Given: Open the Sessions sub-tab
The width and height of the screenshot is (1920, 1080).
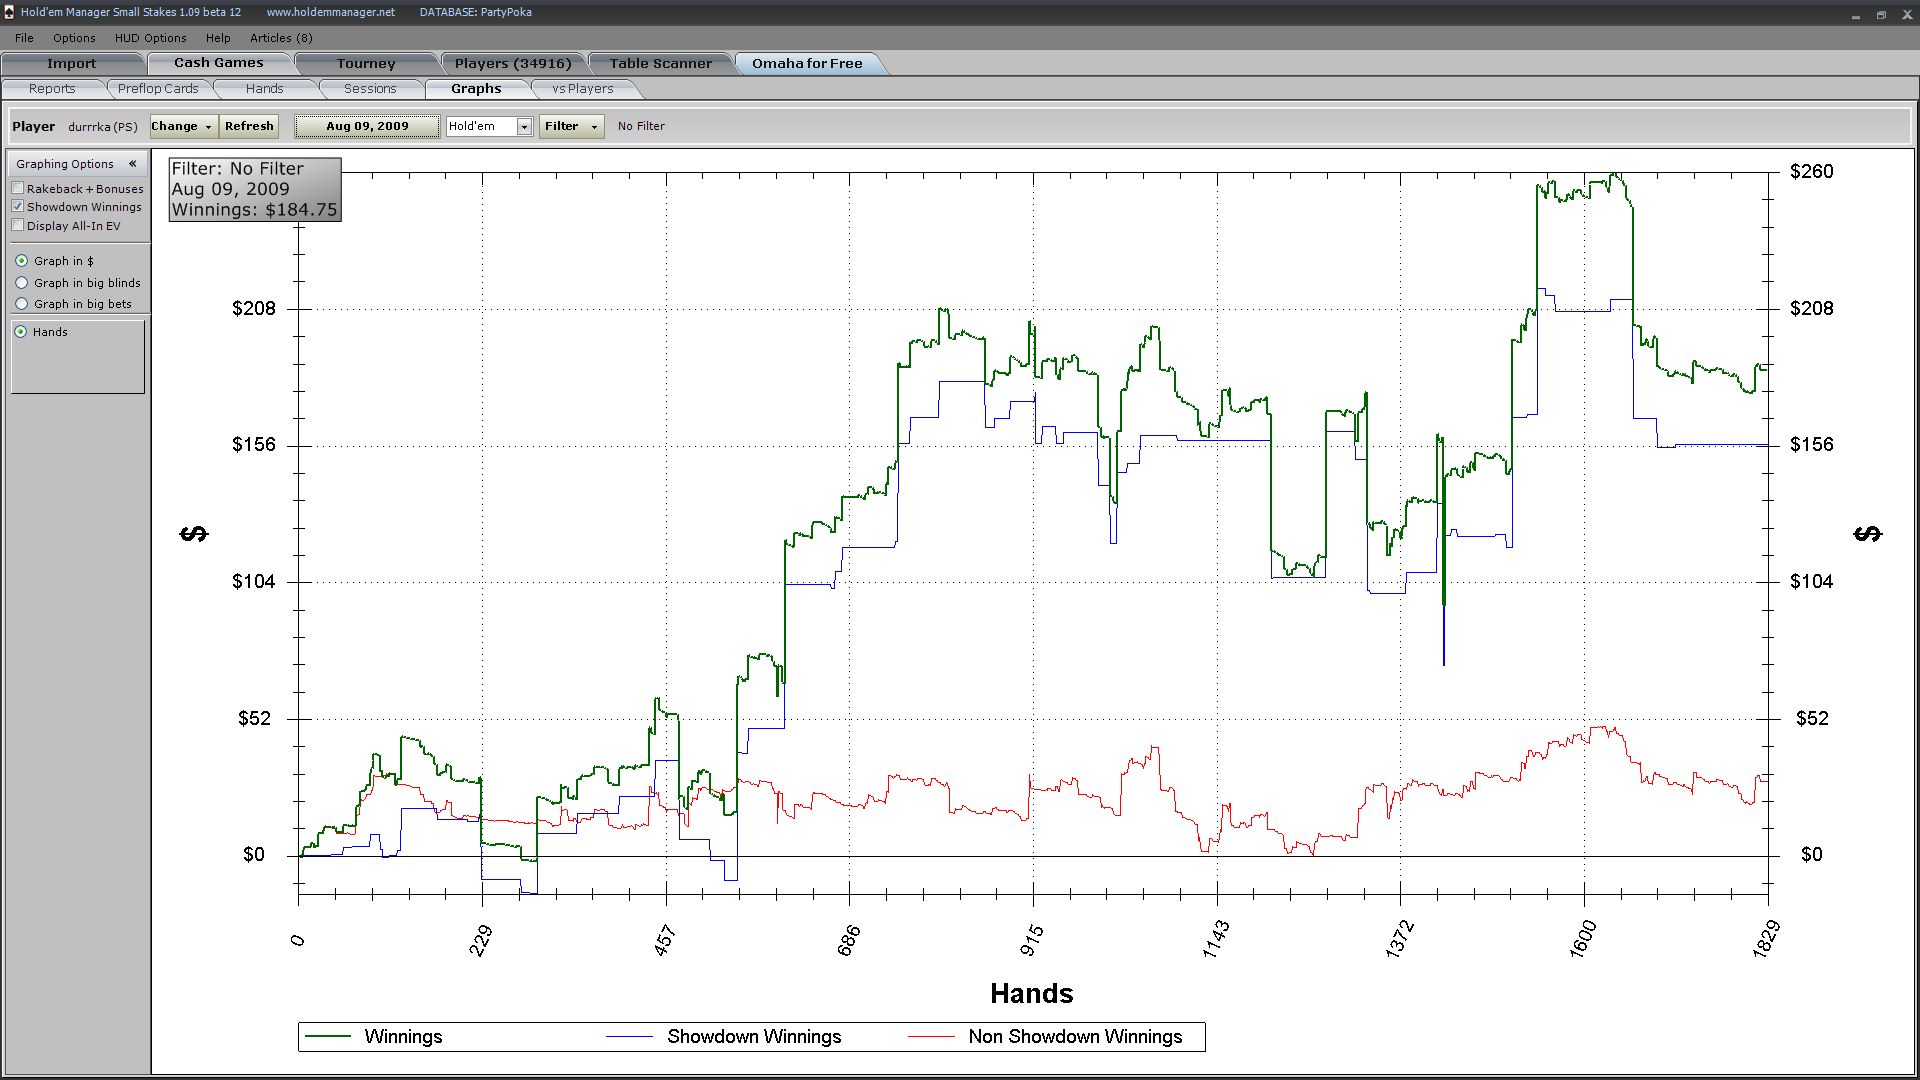Looking at the screenshot, I should tap(370, 89).
